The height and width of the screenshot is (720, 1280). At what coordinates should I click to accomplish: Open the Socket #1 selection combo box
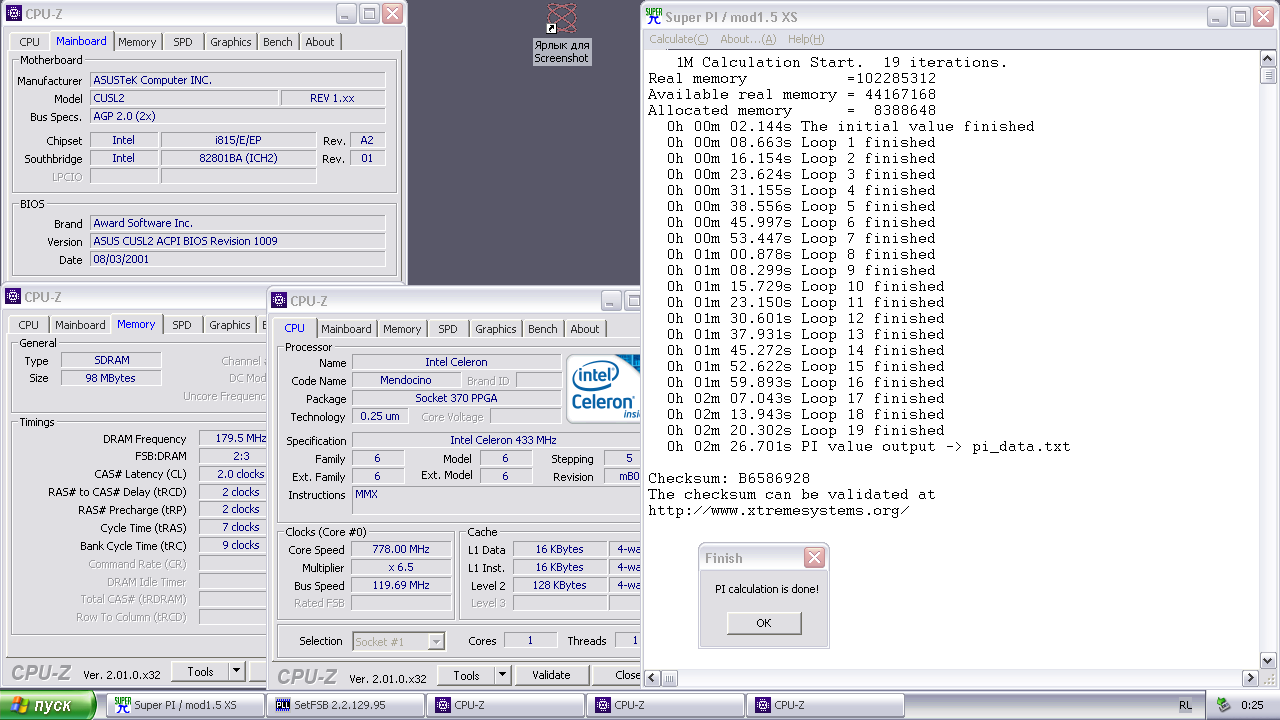[398, 642]
